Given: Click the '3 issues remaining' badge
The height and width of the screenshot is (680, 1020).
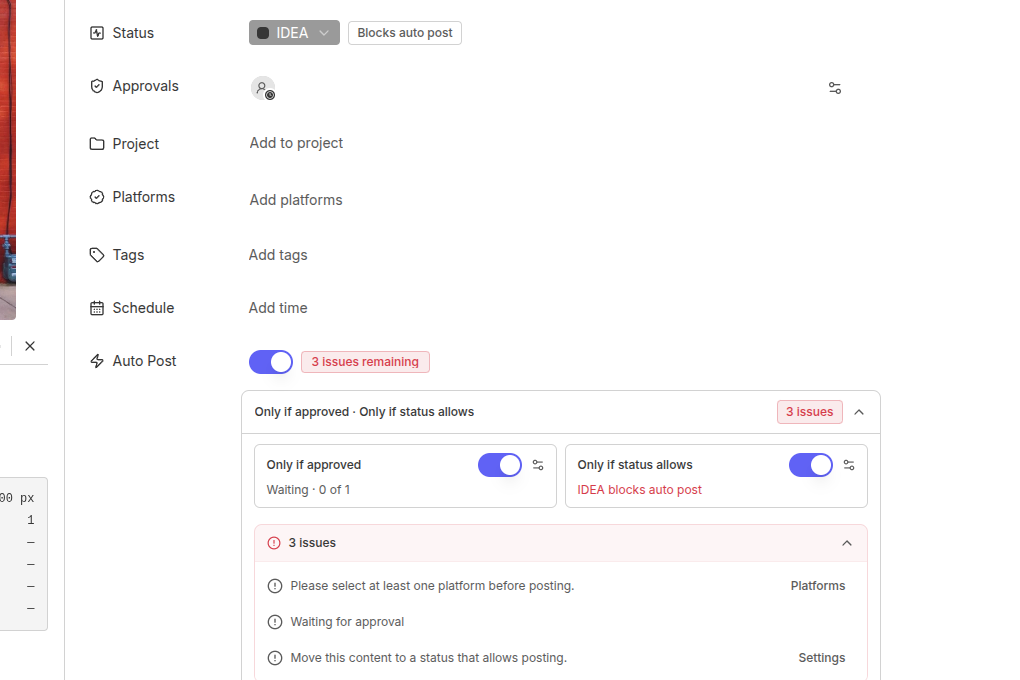Looking at the screenshot, I should 365,362.
